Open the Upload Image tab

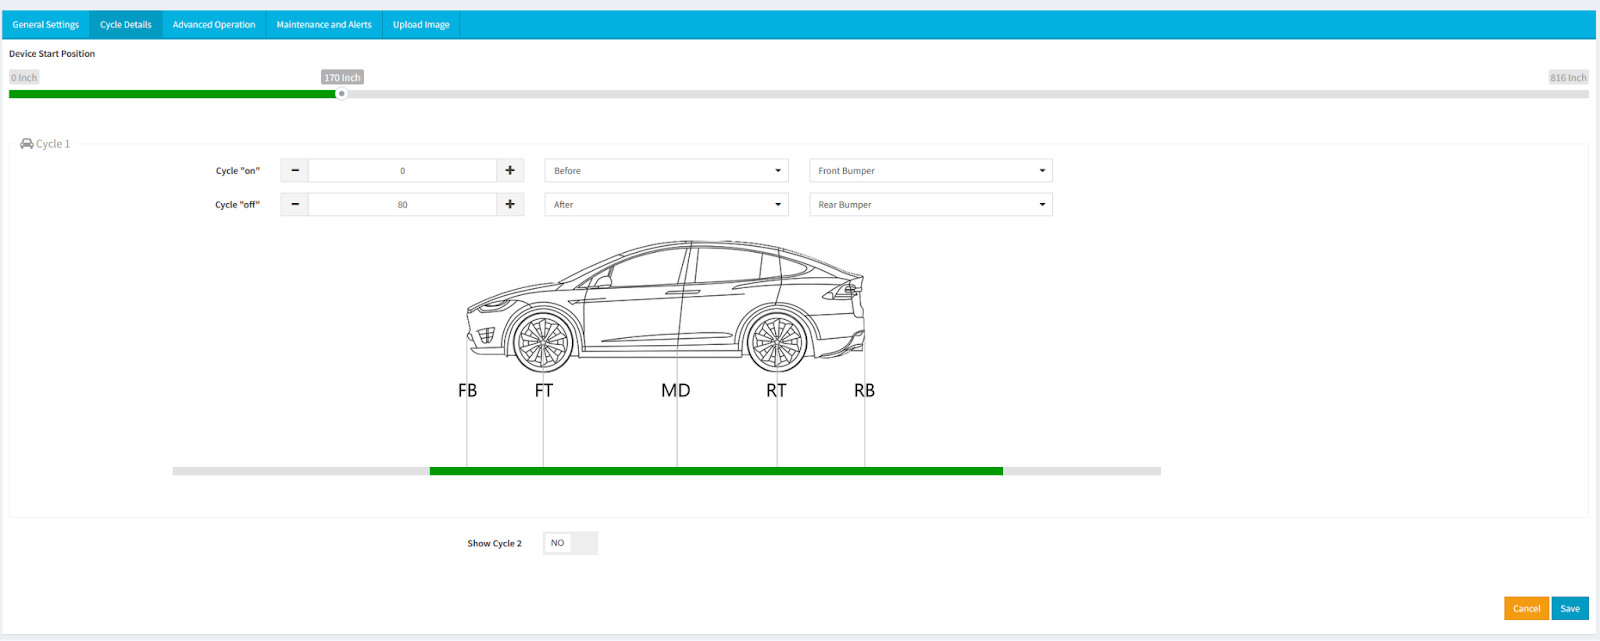(x=421, y=25)
